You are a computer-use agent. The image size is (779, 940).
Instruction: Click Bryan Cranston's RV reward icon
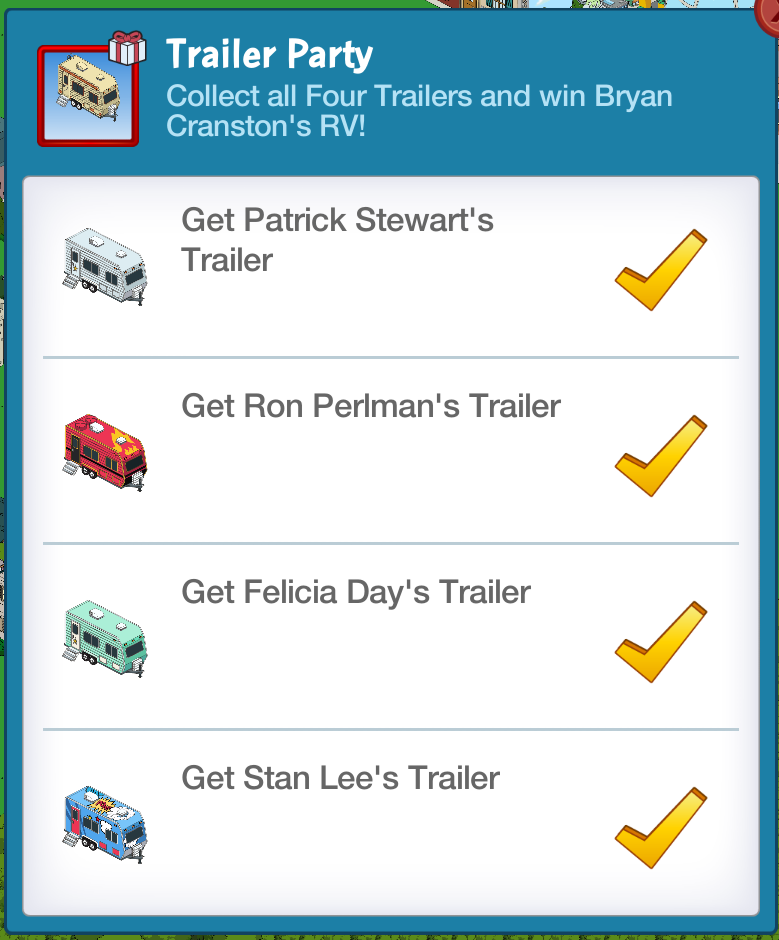click(x=87, y=94)
